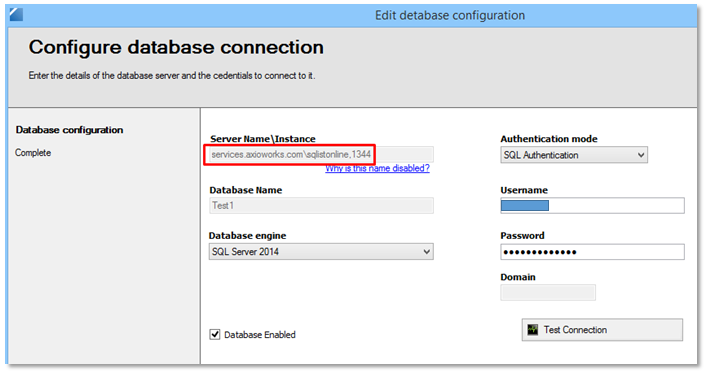Click the application icon in the title bar

click(x=16, y=14)
